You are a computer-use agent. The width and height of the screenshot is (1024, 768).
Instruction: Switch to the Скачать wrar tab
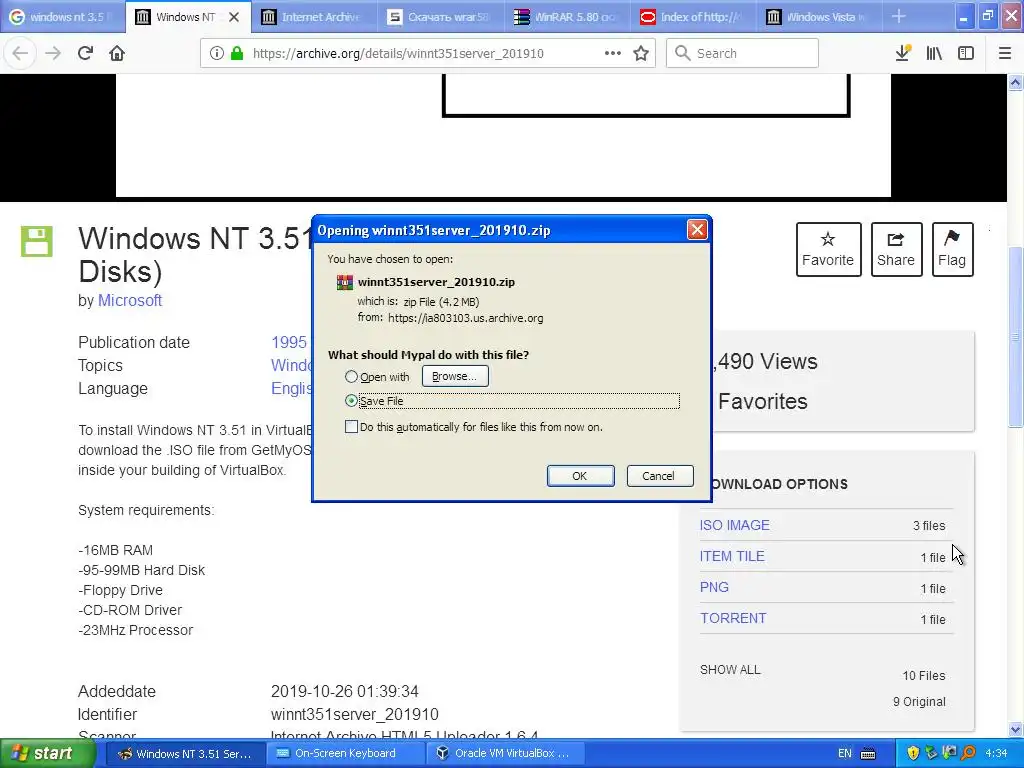pos(440,17)
